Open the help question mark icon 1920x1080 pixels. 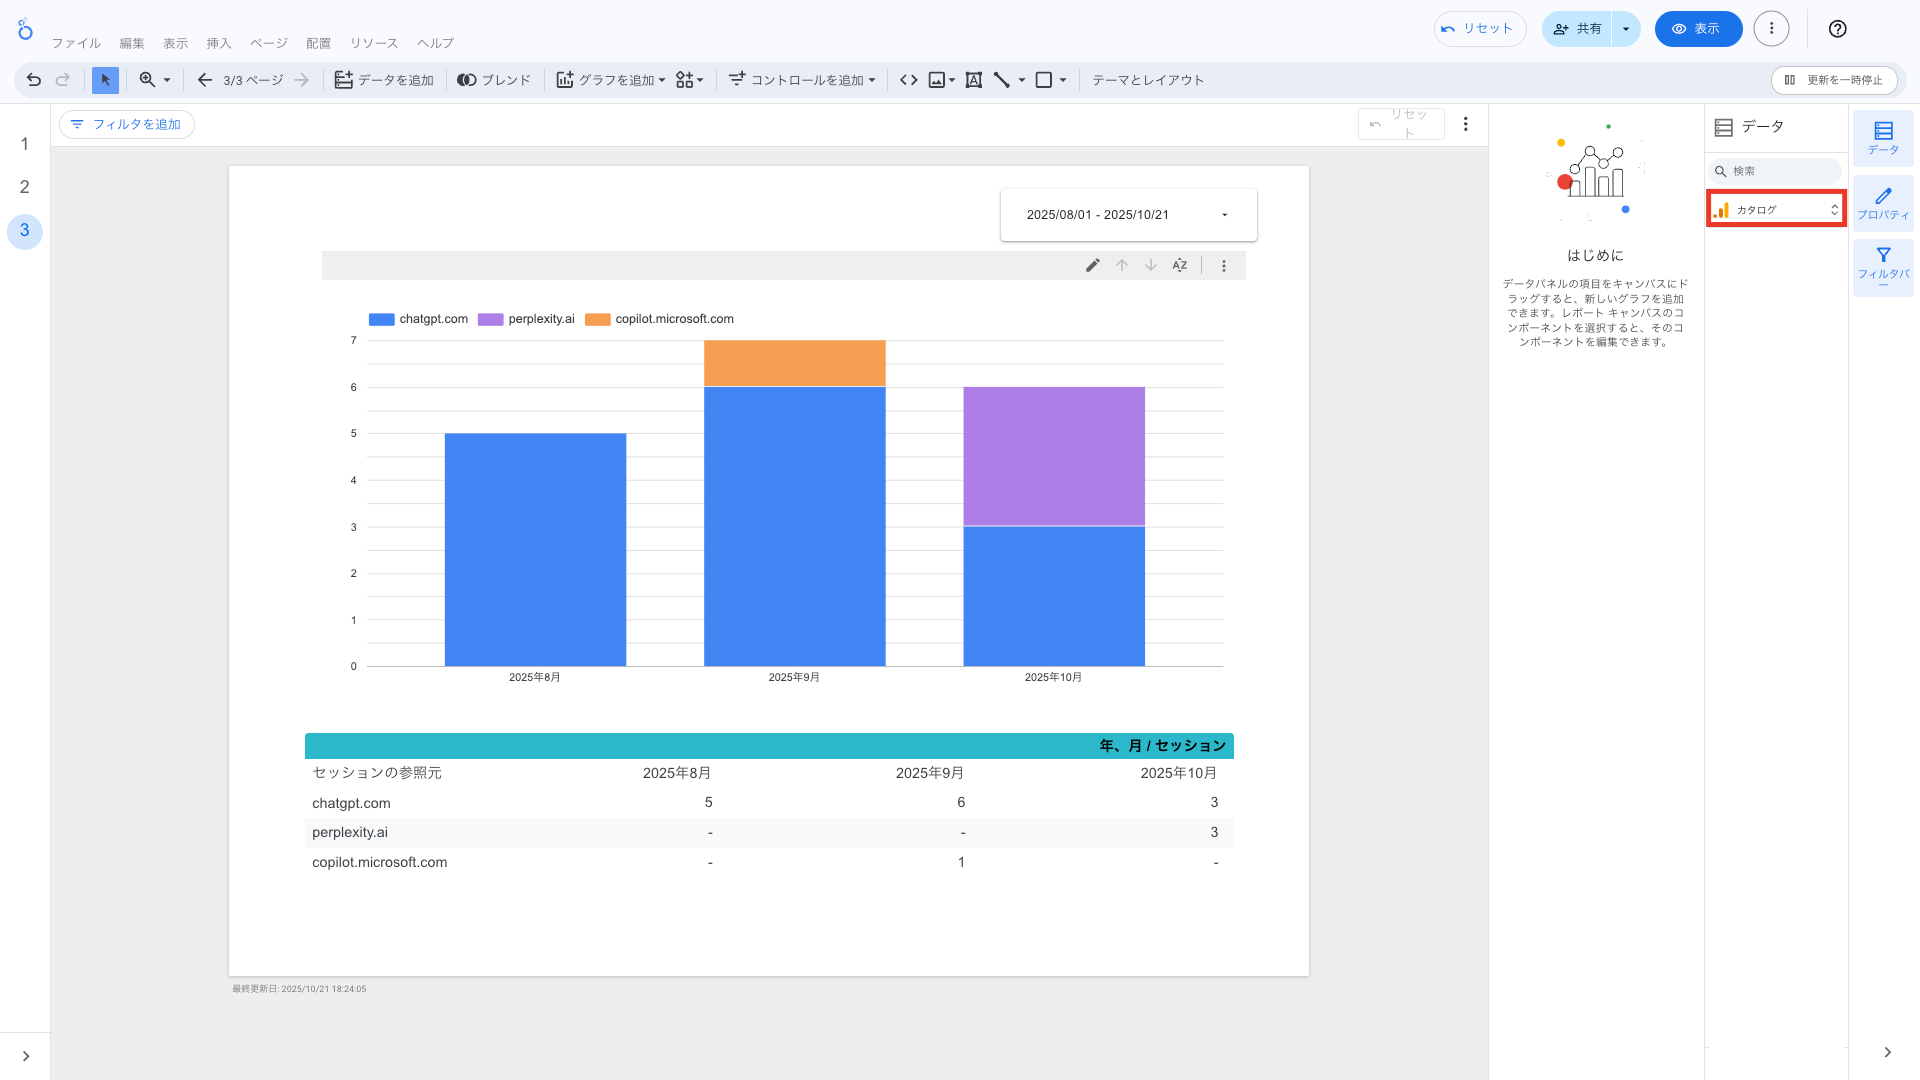[x=1837, y=29]
